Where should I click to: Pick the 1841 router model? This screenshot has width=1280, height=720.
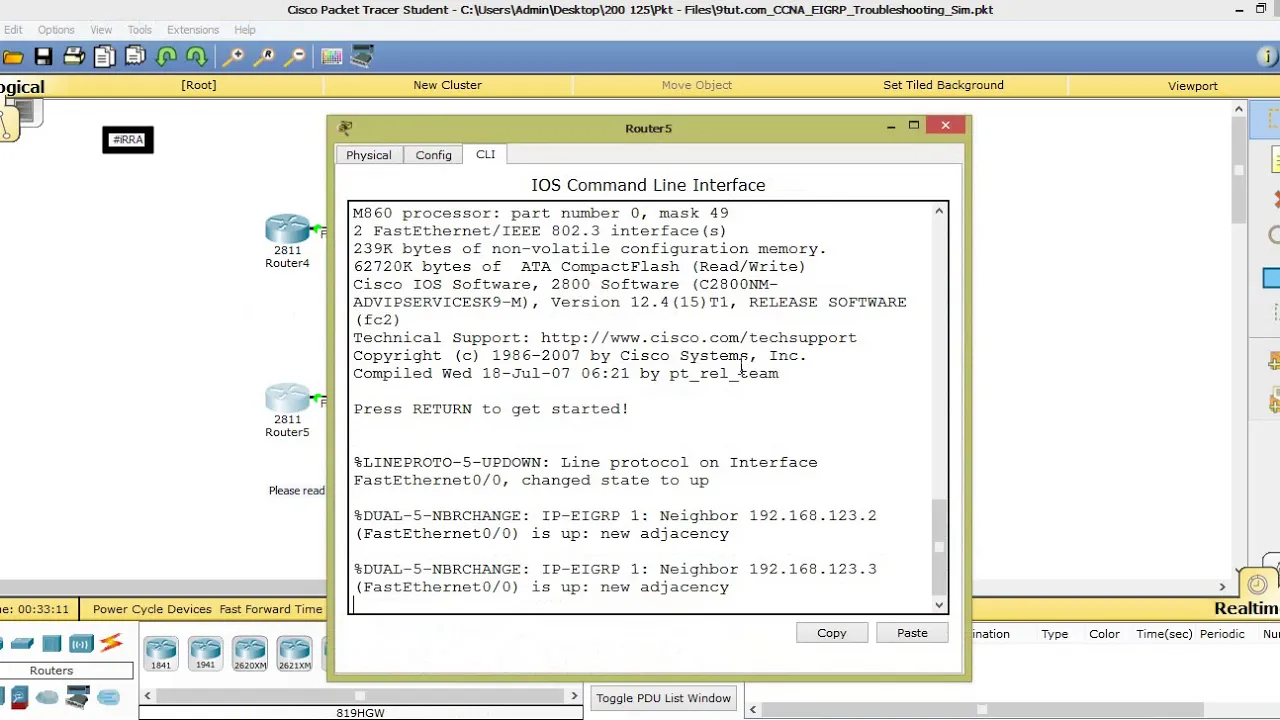[x=161, y=653]
